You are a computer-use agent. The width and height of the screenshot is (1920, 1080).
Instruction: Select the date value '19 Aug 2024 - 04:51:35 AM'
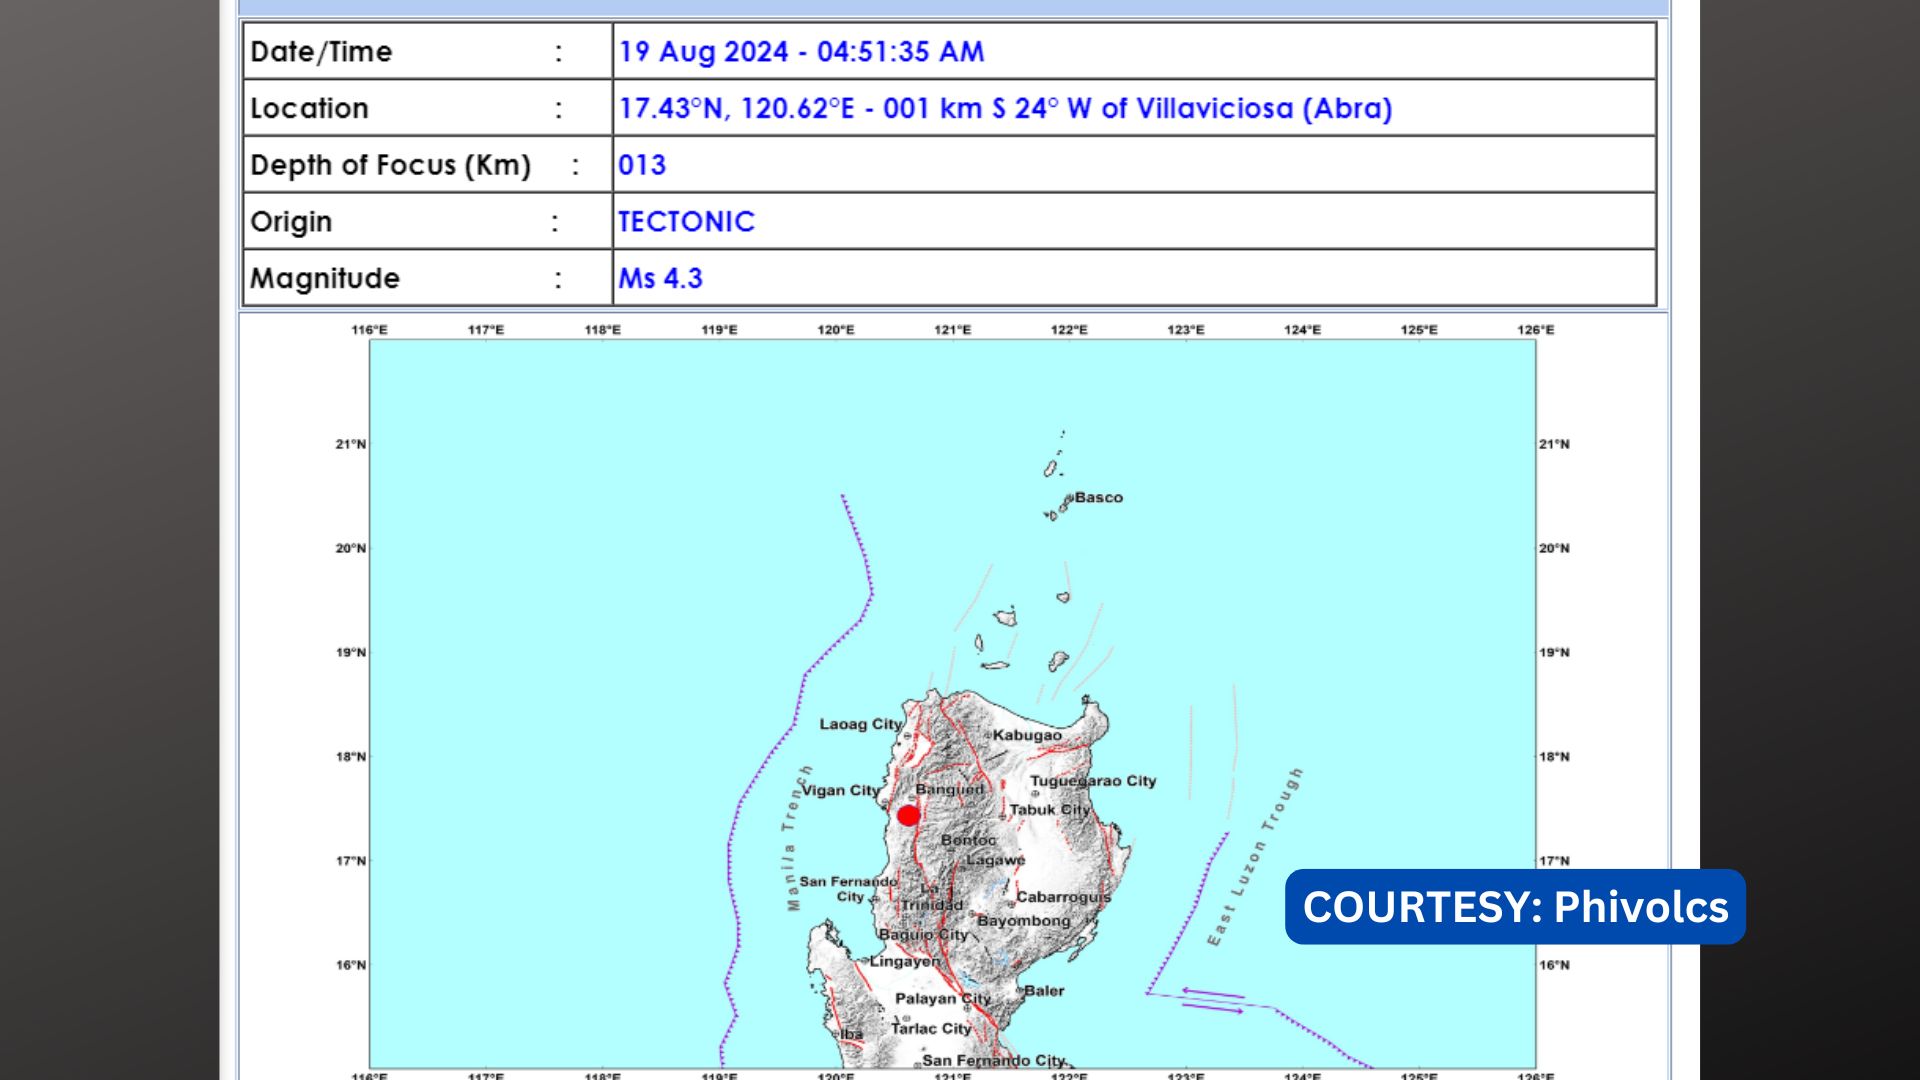pos(801,52)
